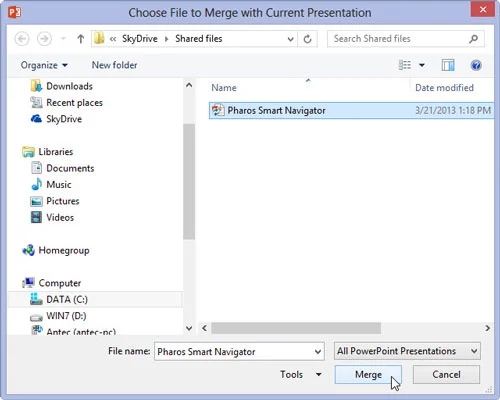The height and width of the screenshot is (400, 500).
Task: Click the Merge button
Action: click(x=368, y=374)
